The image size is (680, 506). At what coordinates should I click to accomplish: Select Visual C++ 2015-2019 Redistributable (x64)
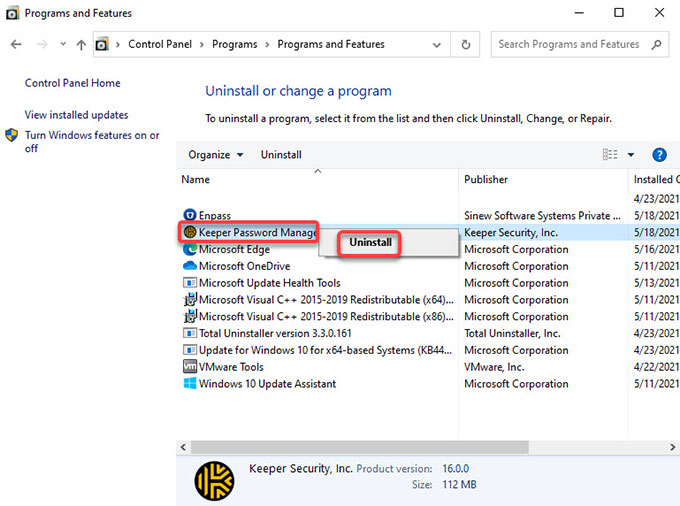326,300
